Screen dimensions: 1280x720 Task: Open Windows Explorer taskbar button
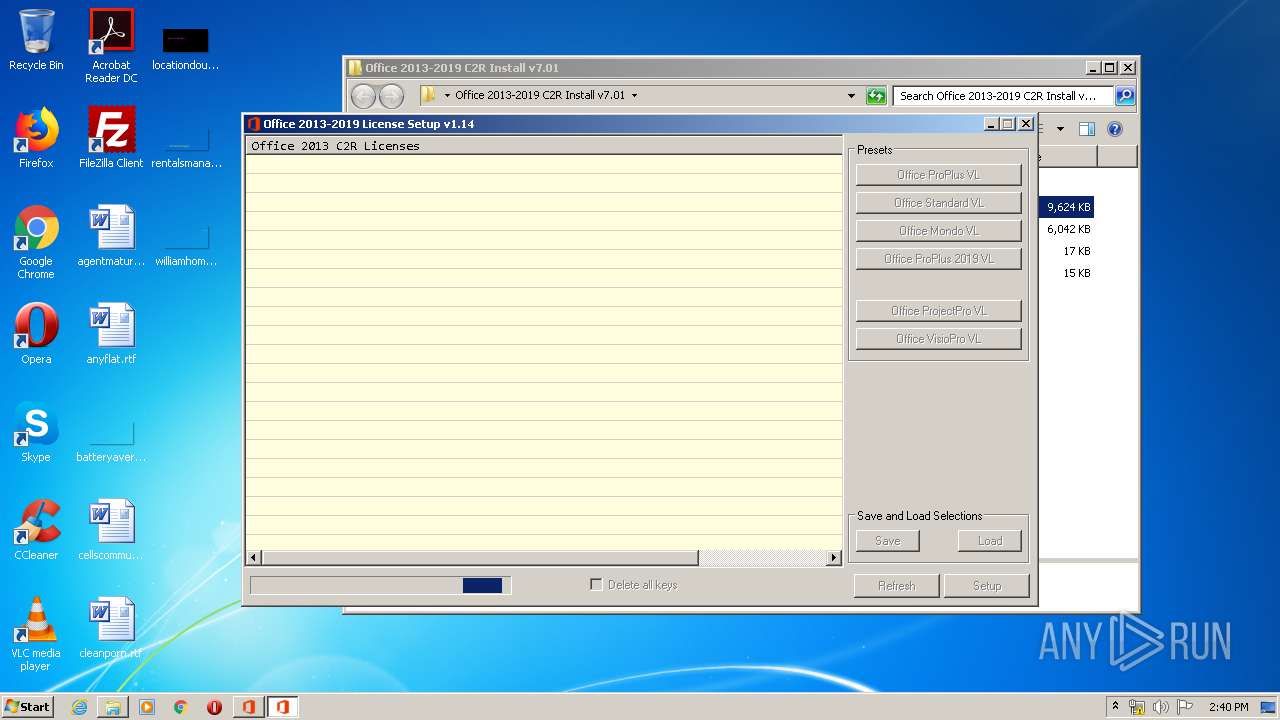113,707
